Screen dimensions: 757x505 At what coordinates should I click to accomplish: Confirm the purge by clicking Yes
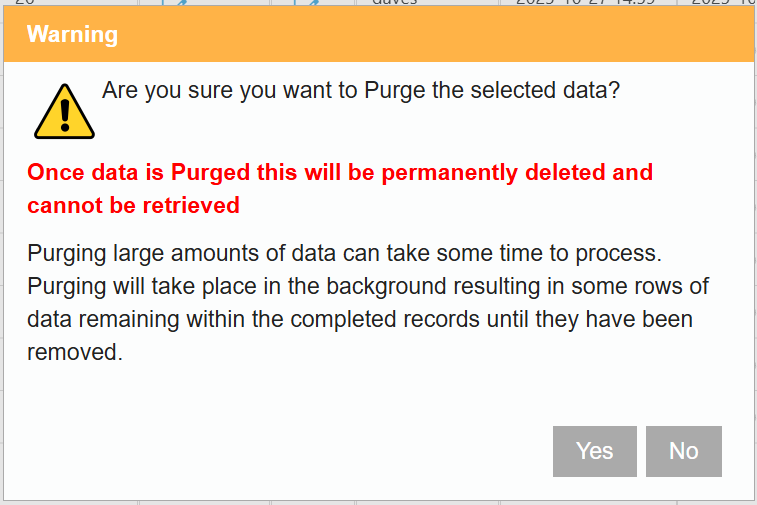tap(594, 451)
